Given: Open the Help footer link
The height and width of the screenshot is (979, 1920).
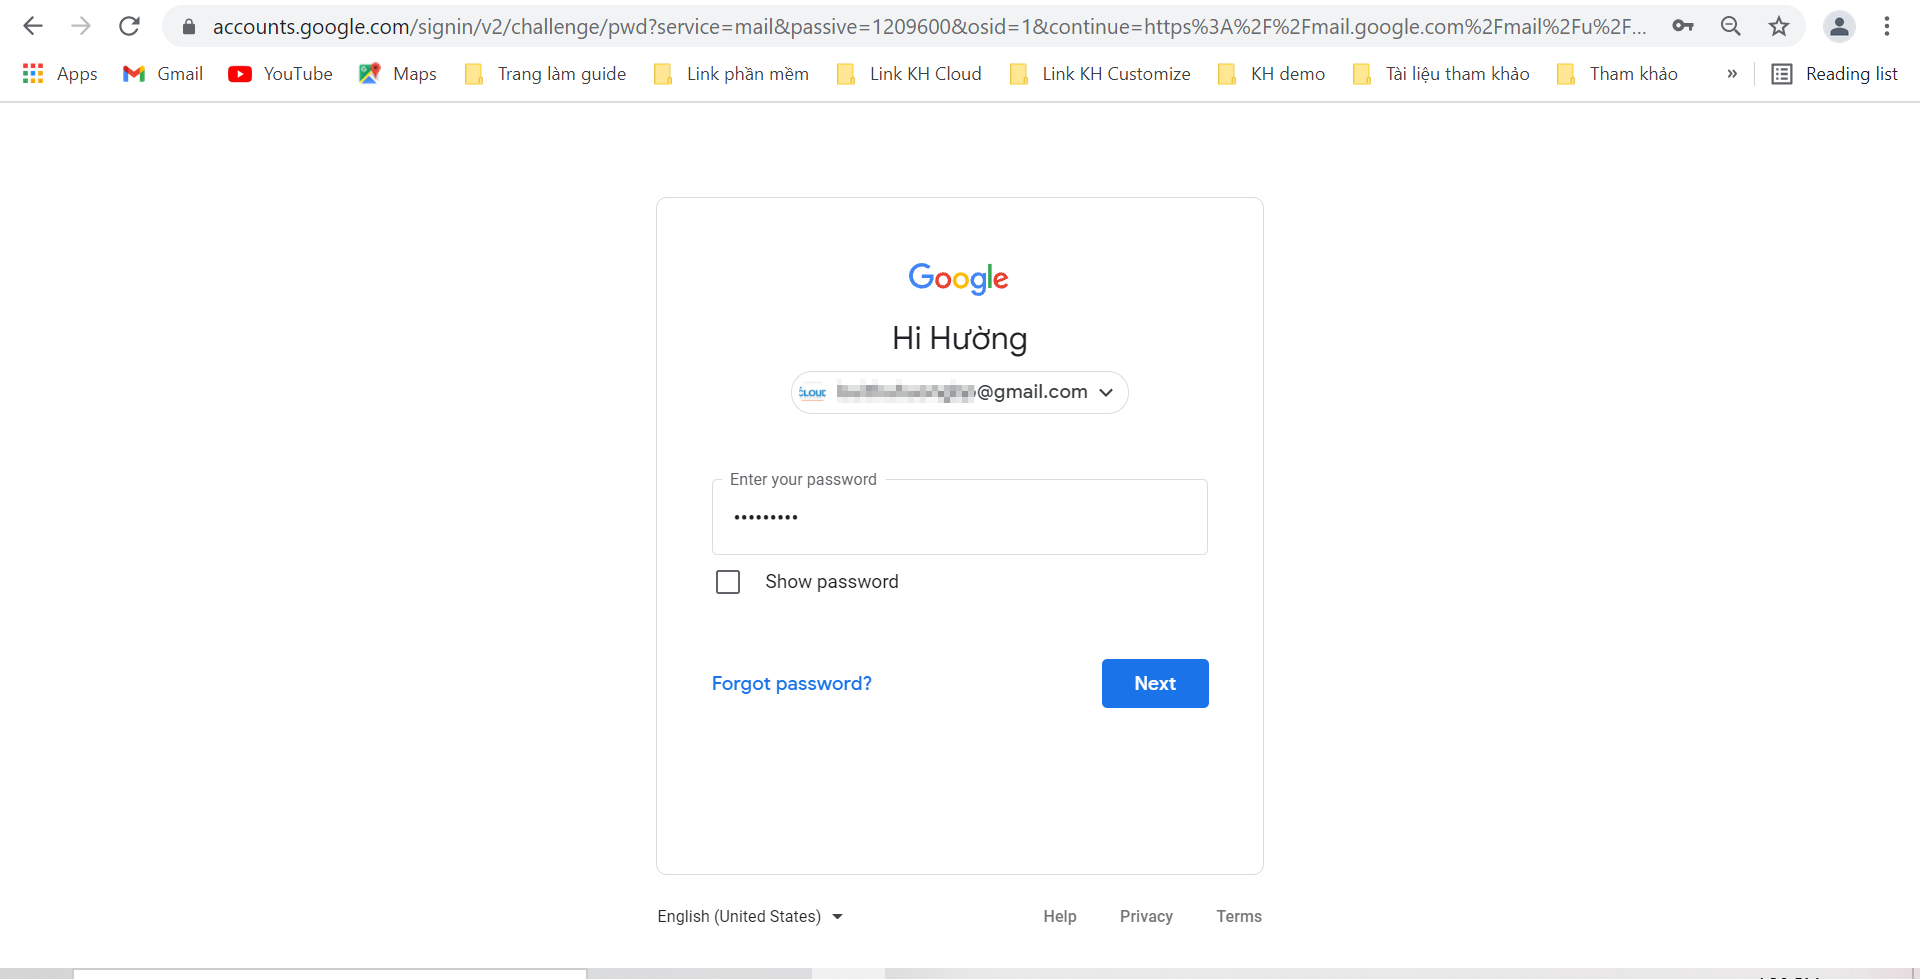Looking at the screenshot, I should (x=1060, y=916).
